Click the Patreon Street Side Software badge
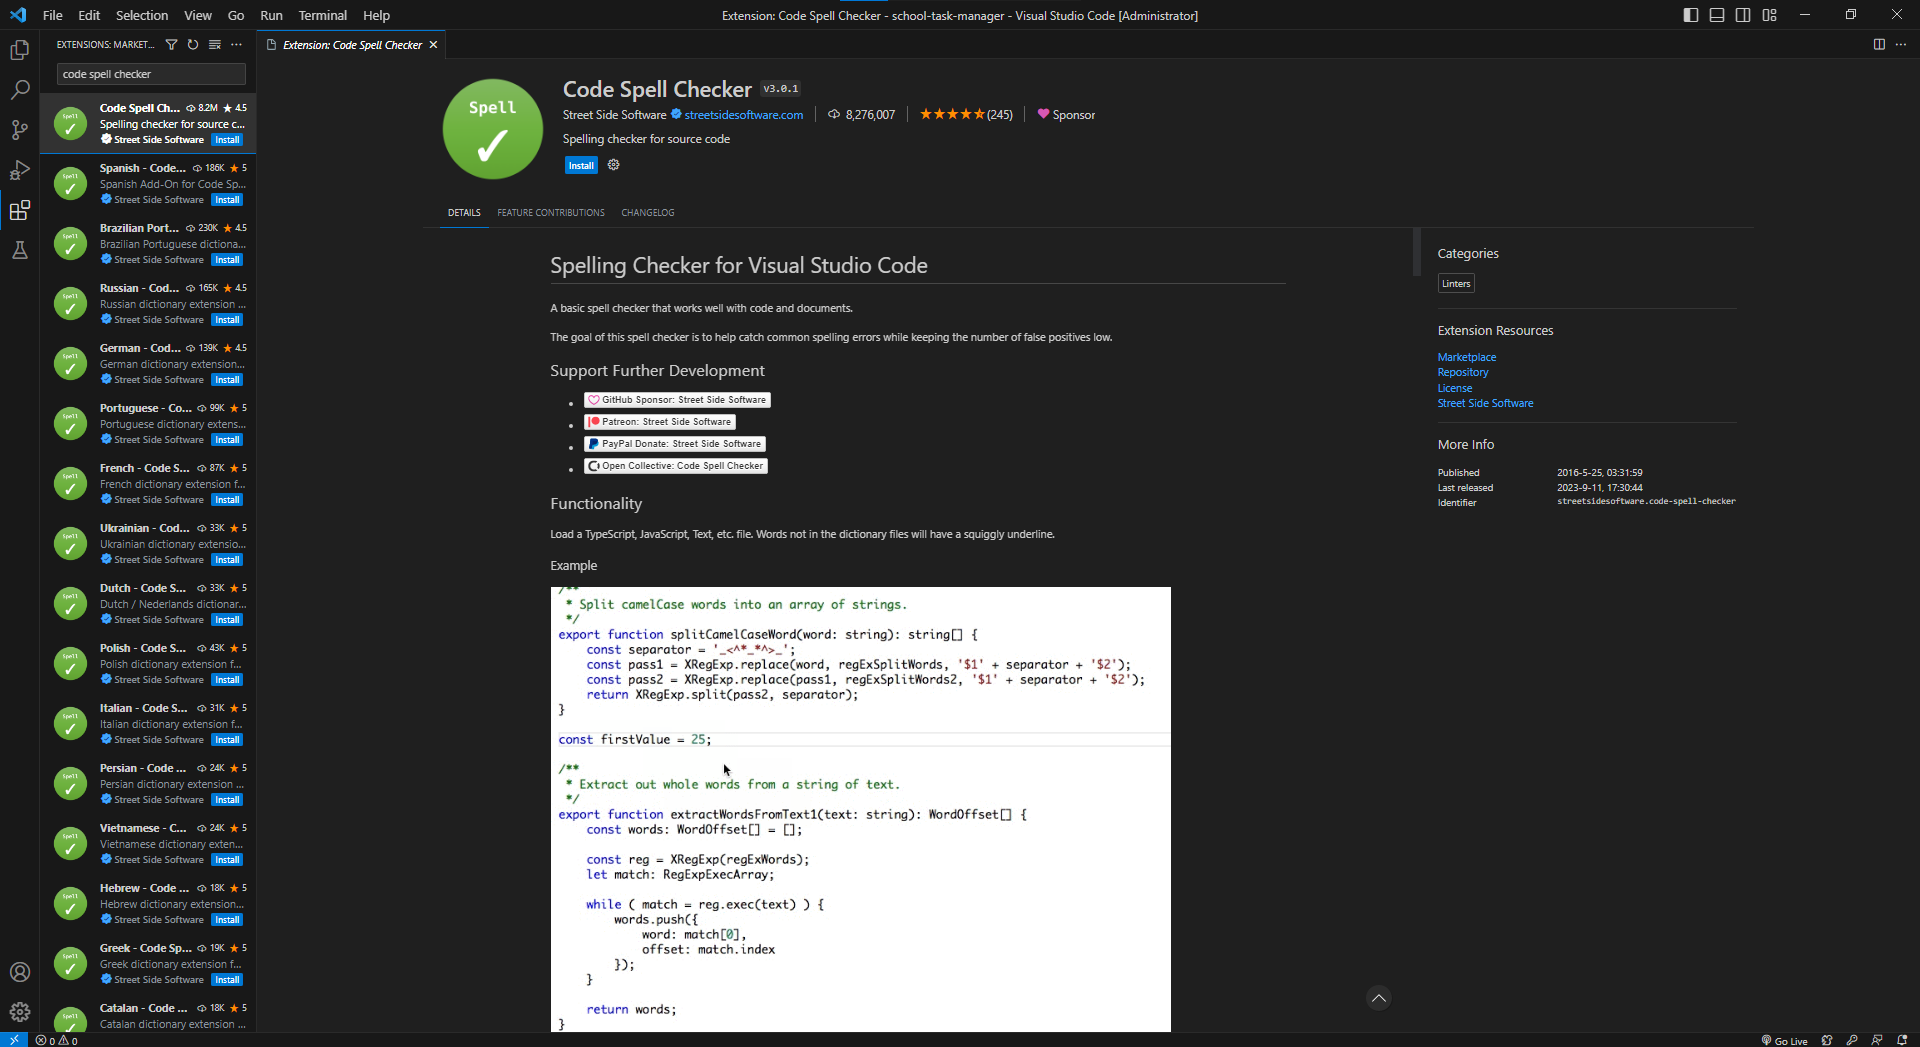Viewport: 1920px width, 1047px height. 660,422
